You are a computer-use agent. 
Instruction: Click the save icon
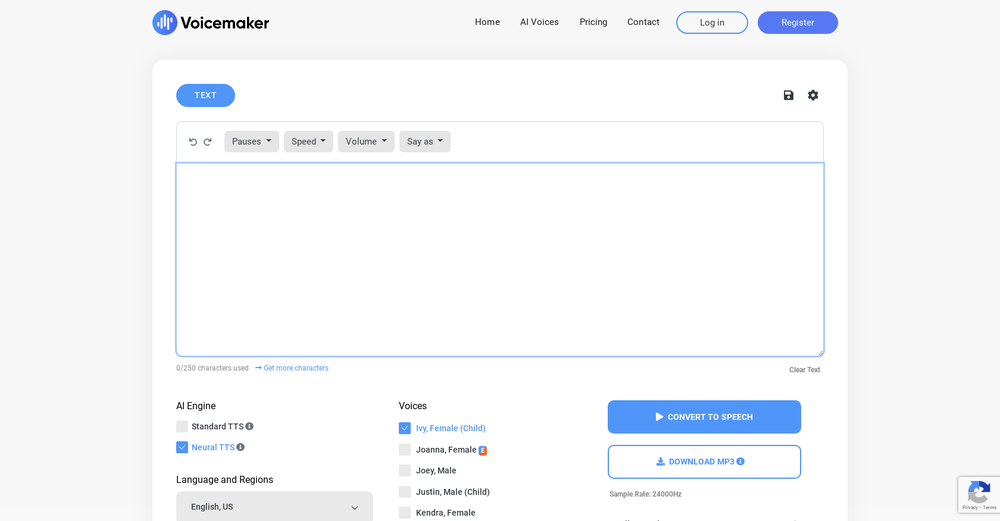pos(788,95)
